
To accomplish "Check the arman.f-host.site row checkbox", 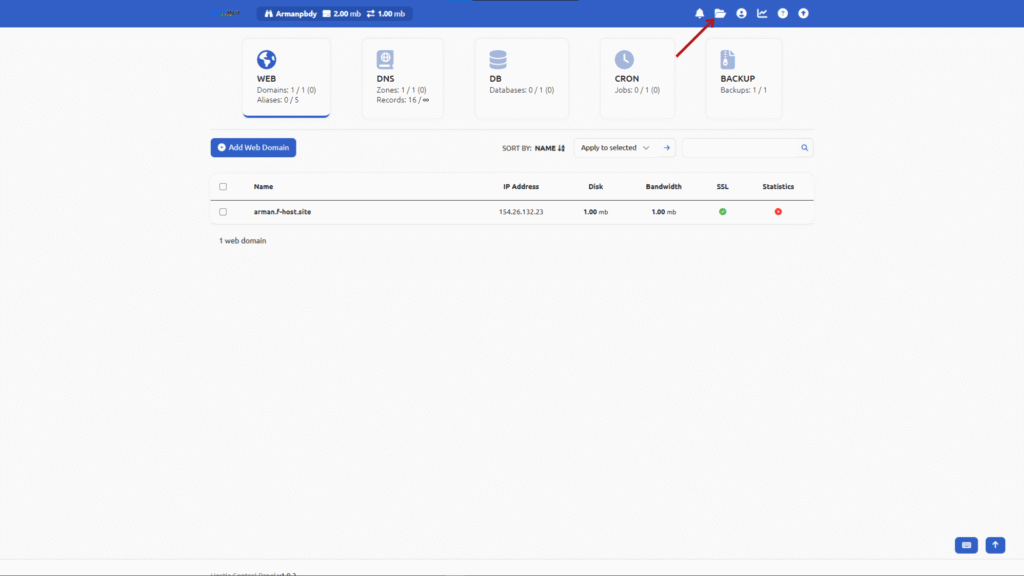I will (223, 212).
